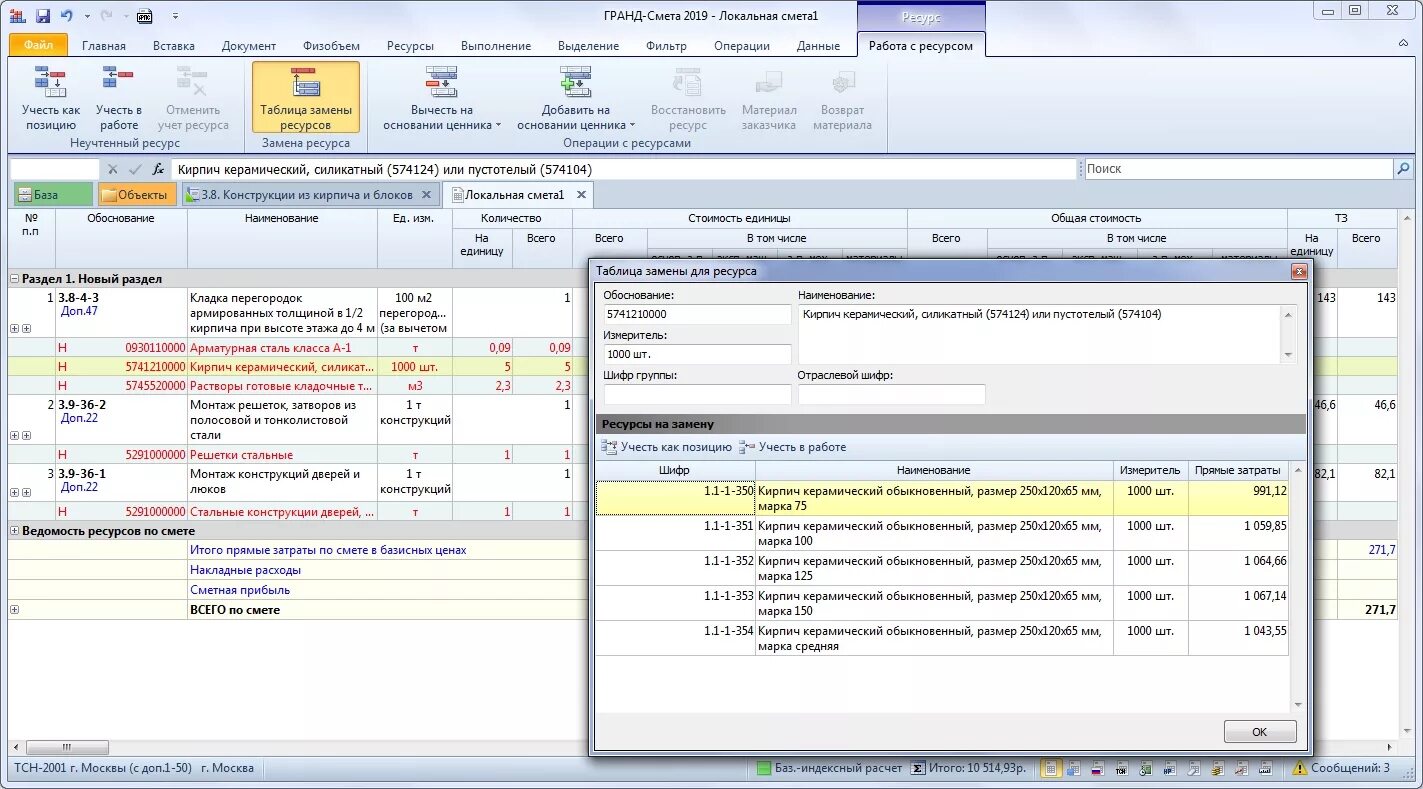Open the Выделение ribbon tab
Image resolution: width=1423 pixels, height=789 pixels.
(x=588, y=46)
